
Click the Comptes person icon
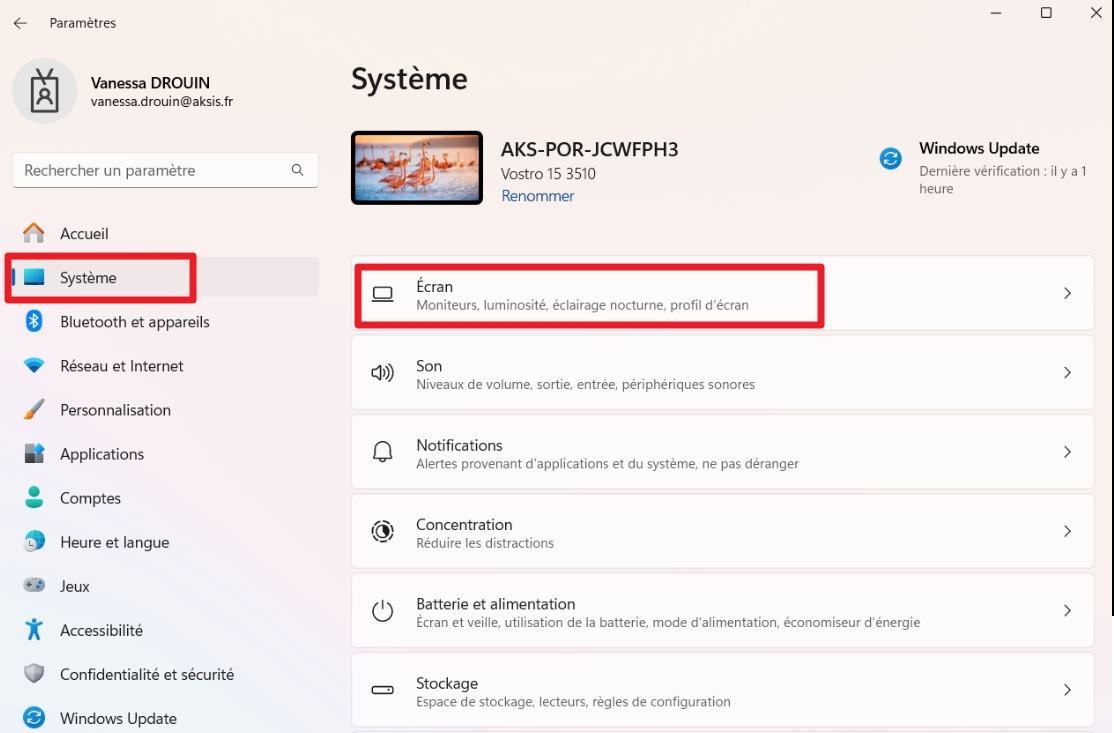point(33,497)
